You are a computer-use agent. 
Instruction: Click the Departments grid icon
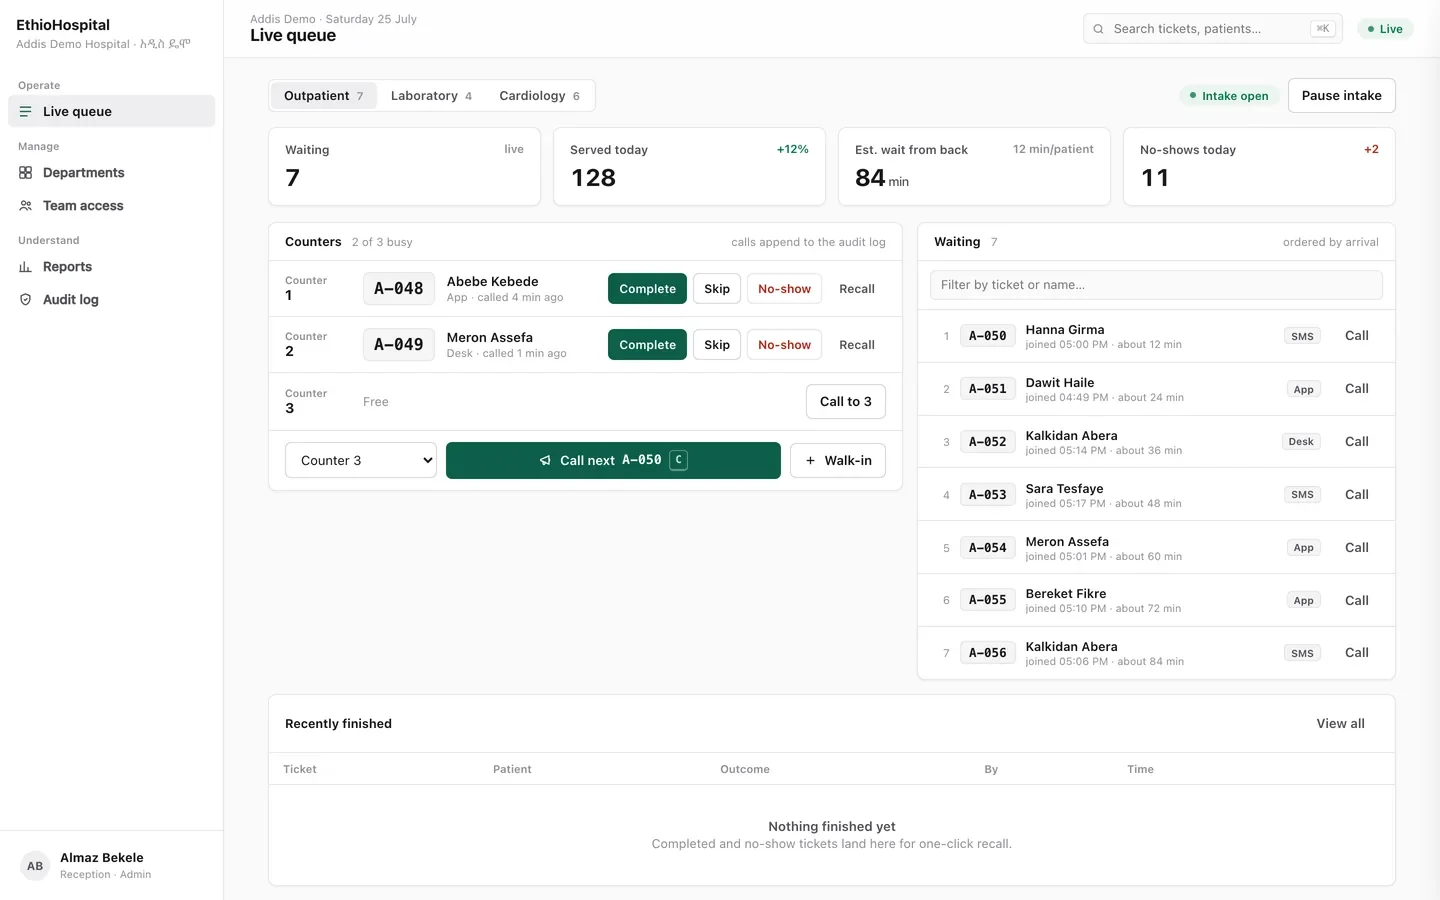coord(26,173)
